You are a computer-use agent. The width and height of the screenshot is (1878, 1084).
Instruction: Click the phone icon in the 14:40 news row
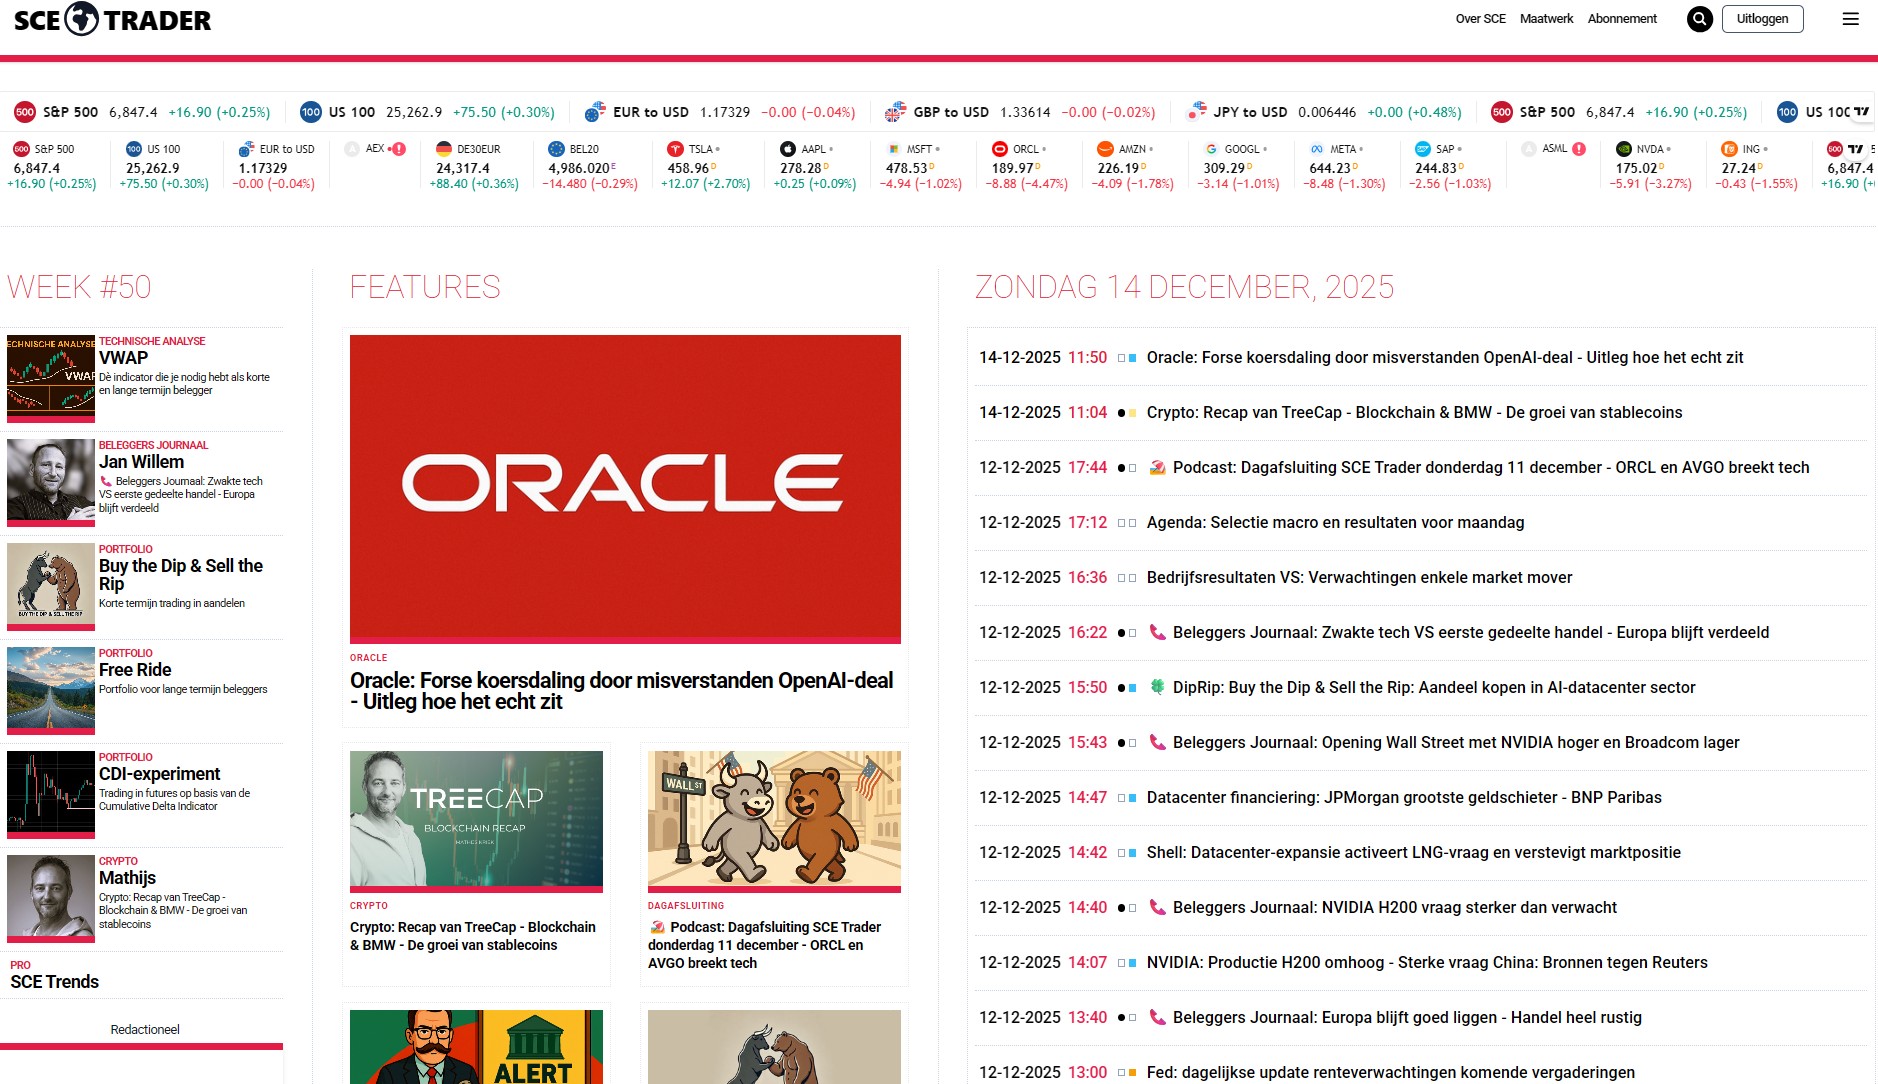click(x=1157, y=907)
